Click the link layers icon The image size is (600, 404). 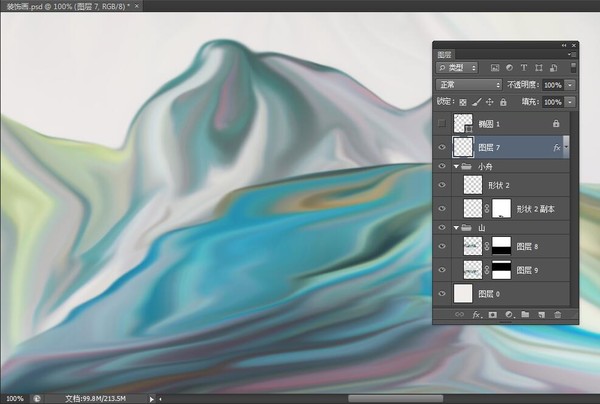tap(460, 314)
